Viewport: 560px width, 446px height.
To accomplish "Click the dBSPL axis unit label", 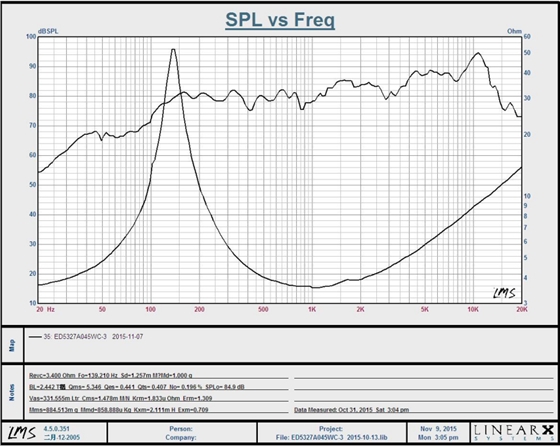I will tap(48, 31).
